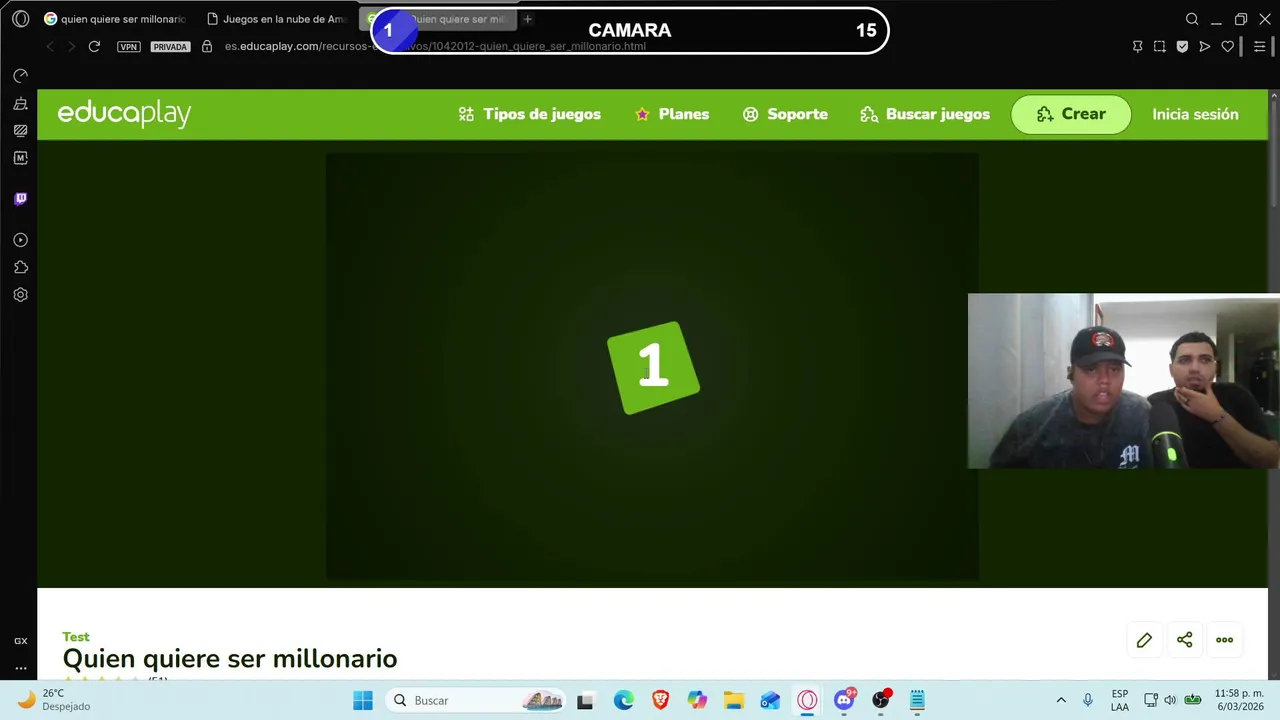Expand the system tray hidden icons chevron
1280x720 pixels.
pos(1061,700)
